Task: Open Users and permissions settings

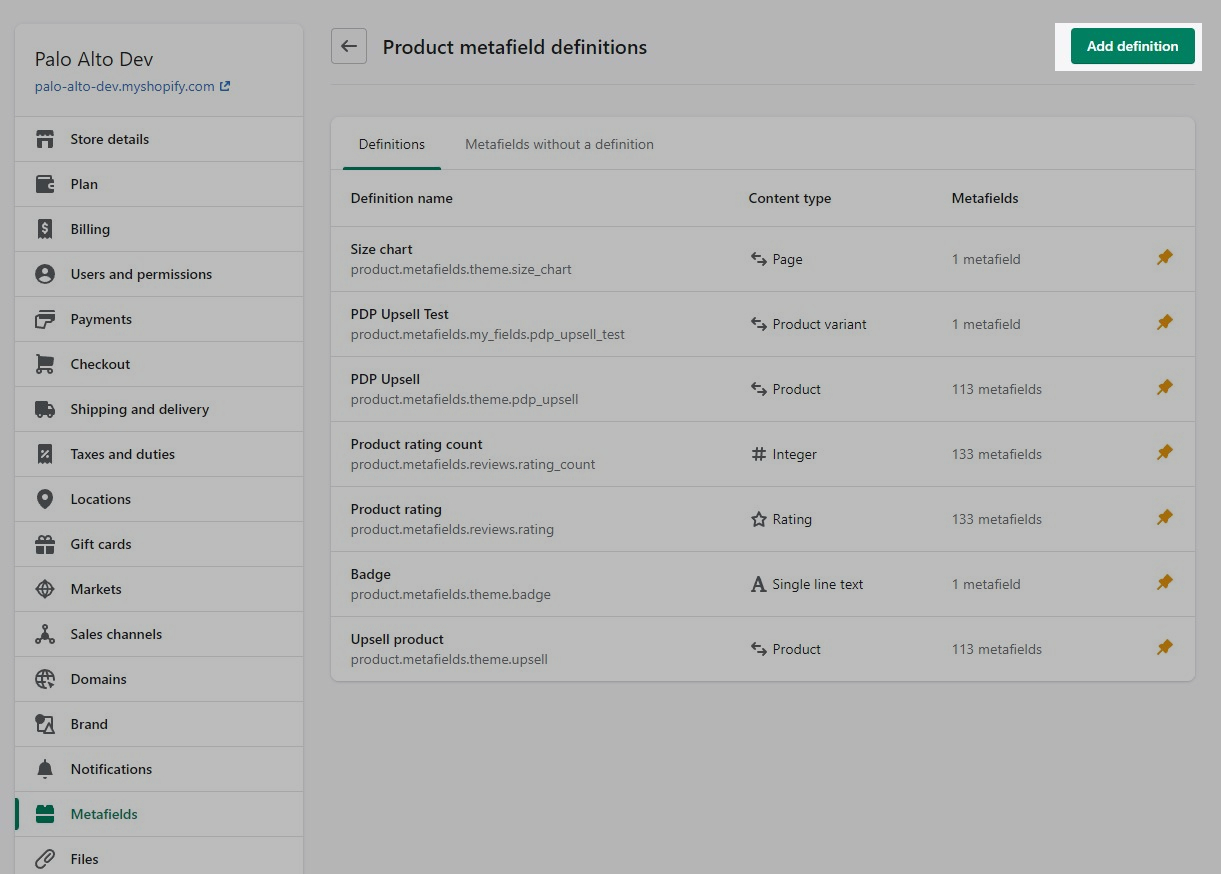Action: (x=141, y=274)
